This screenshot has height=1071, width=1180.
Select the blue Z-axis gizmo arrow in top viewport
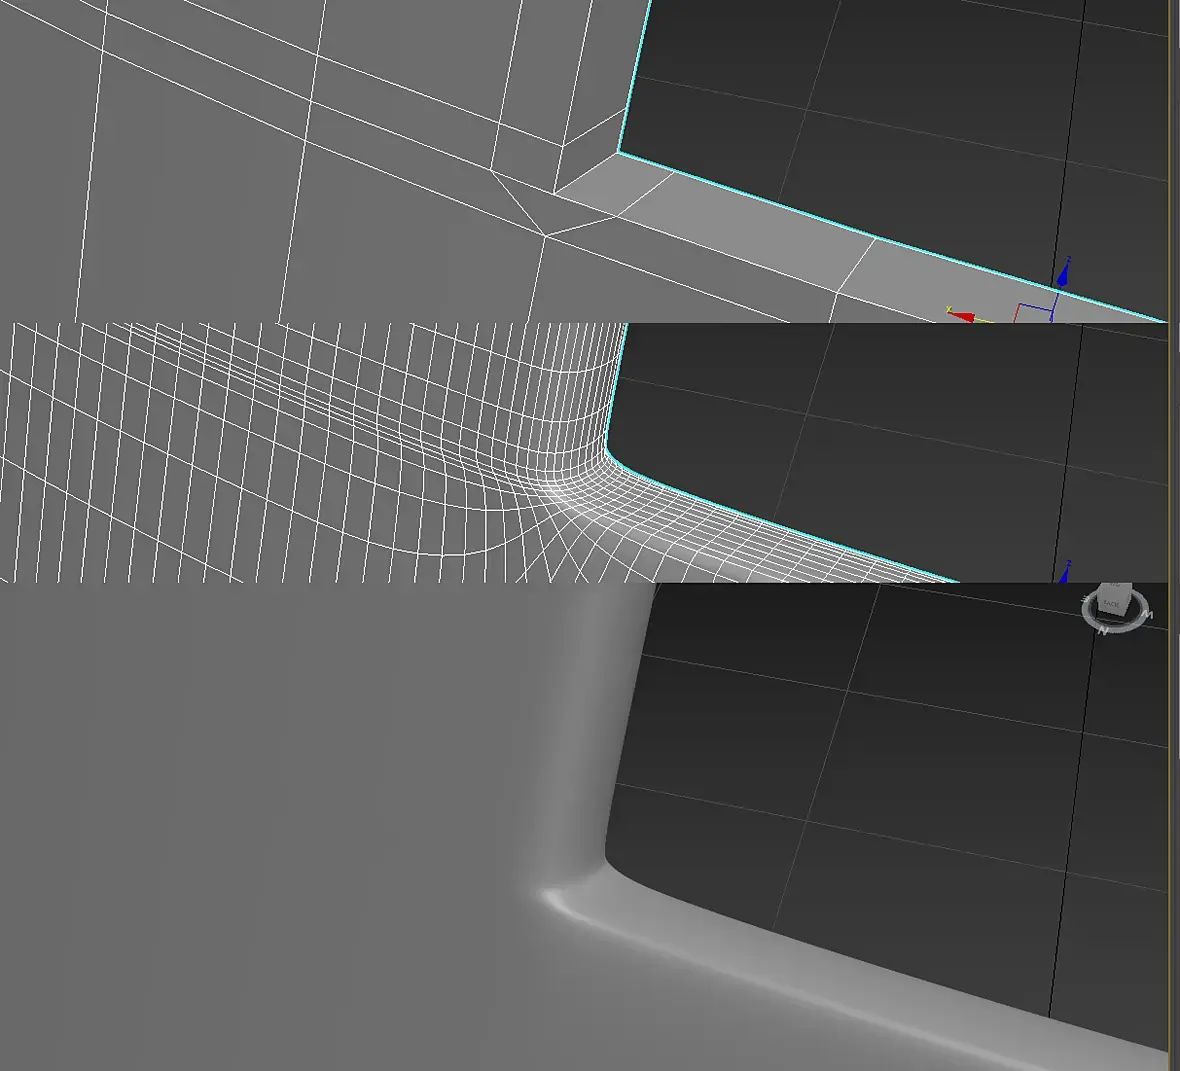[x=1063, y=274]
